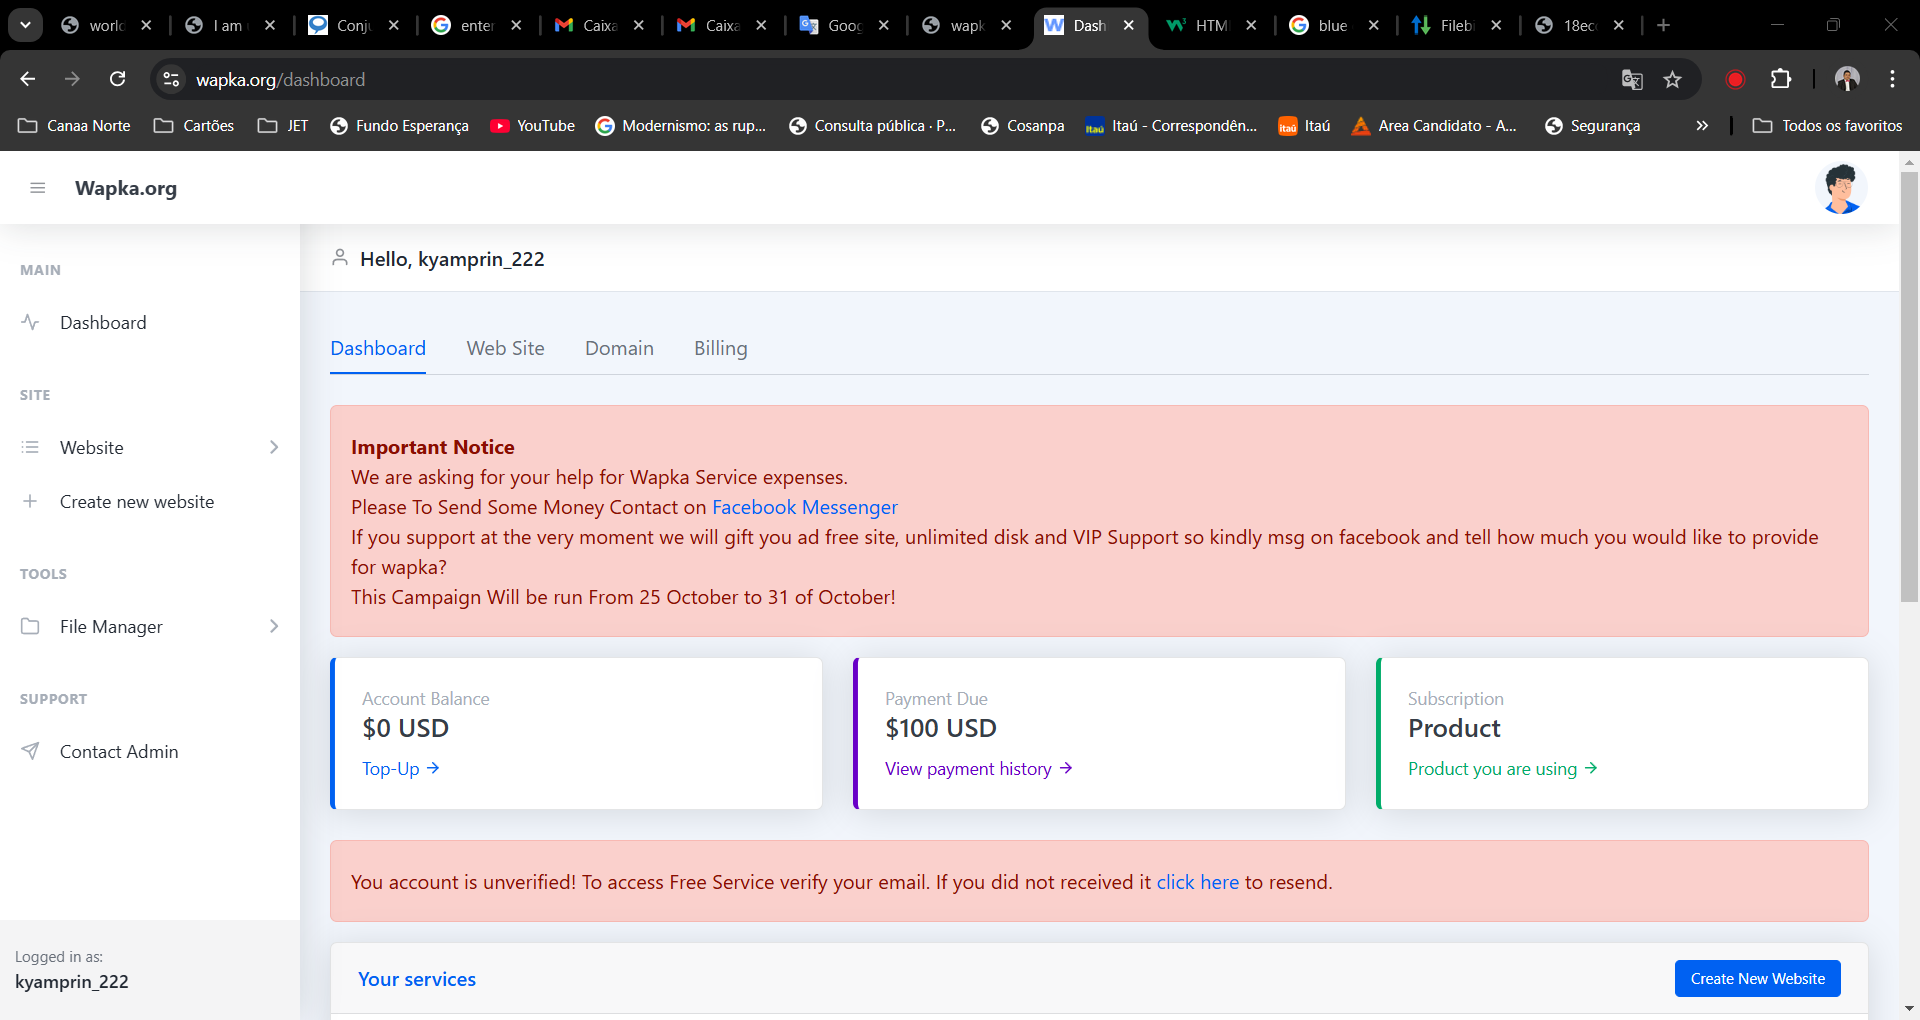Open the Cosanpa bookmark
1920x1020 pixels.
click(1022, 125)
